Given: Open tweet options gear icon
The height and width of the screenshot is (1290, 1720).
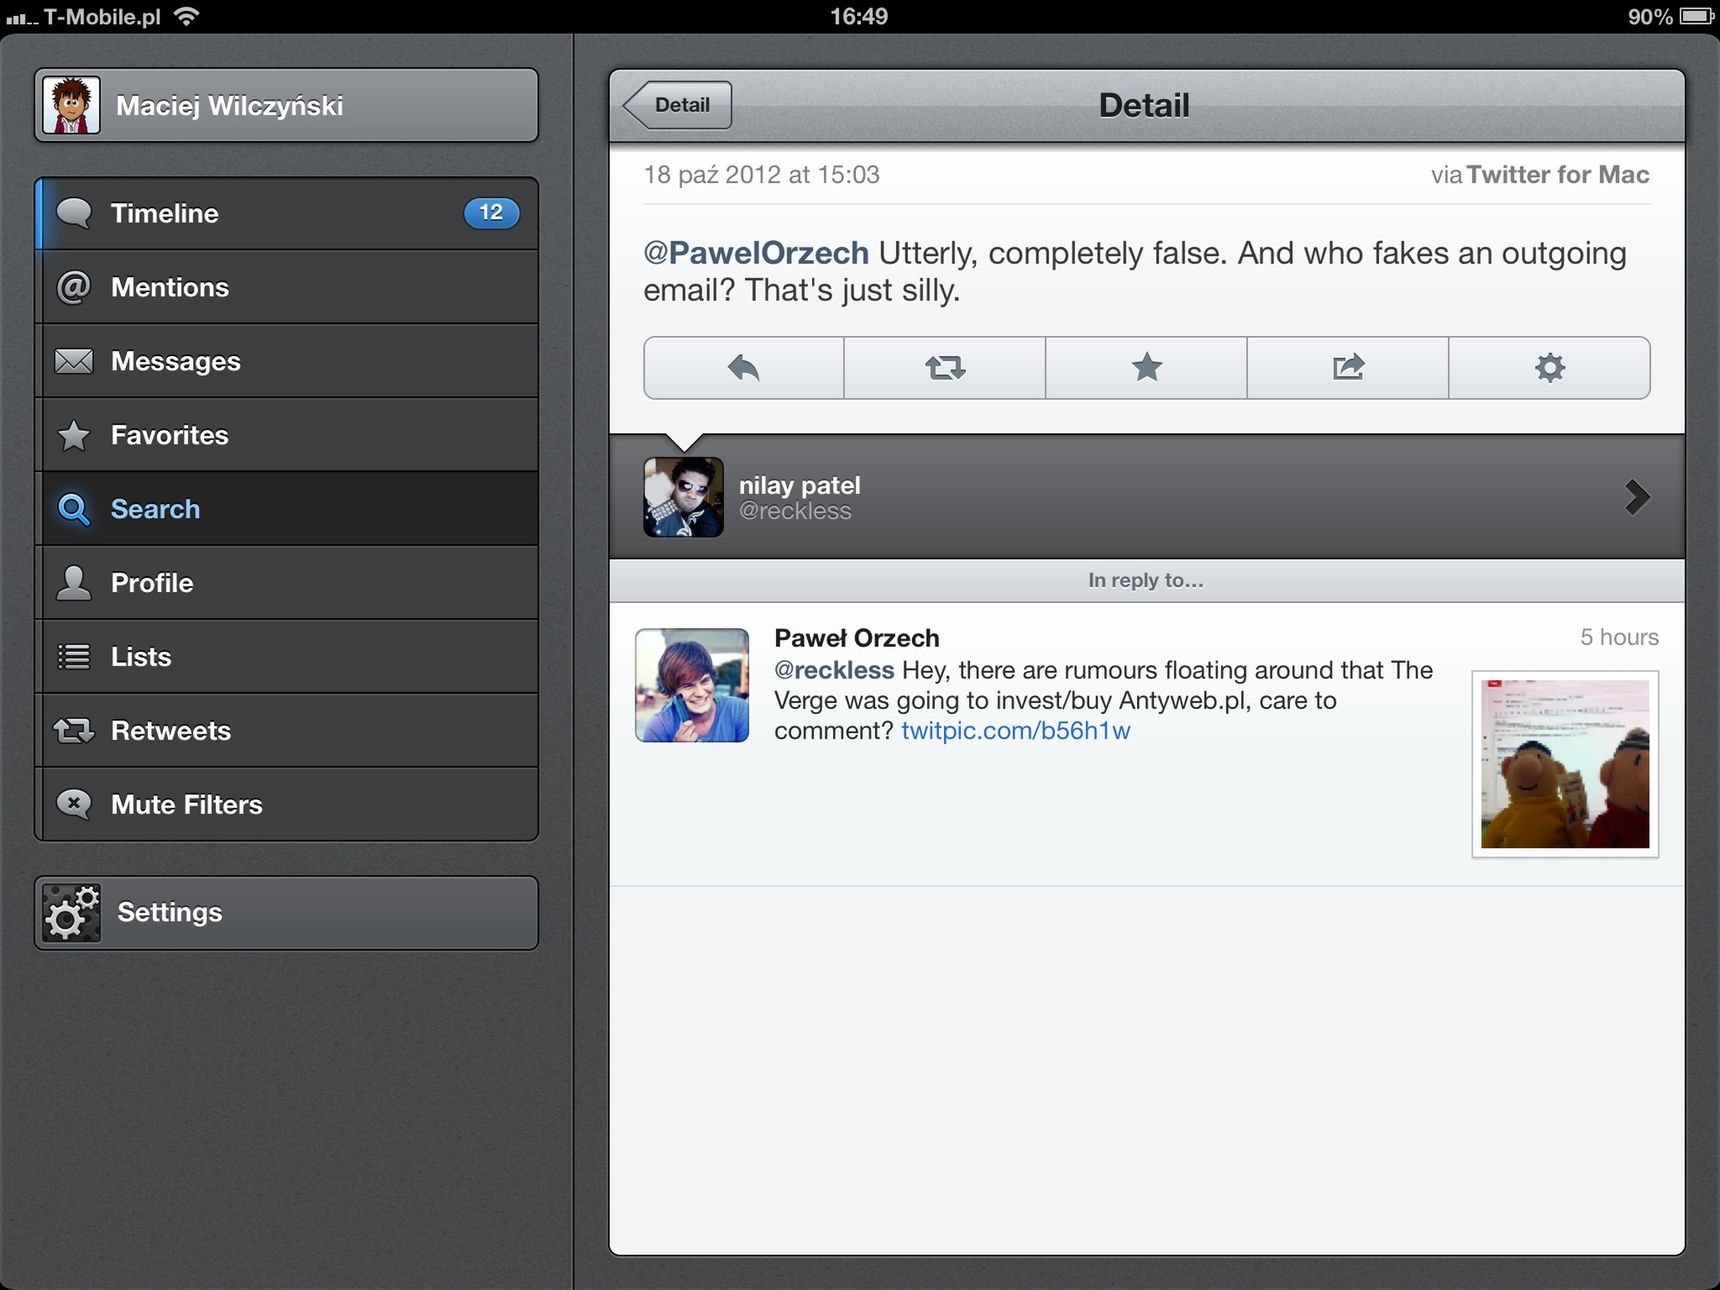Looking at the screenshot, I should (1549, 368).
